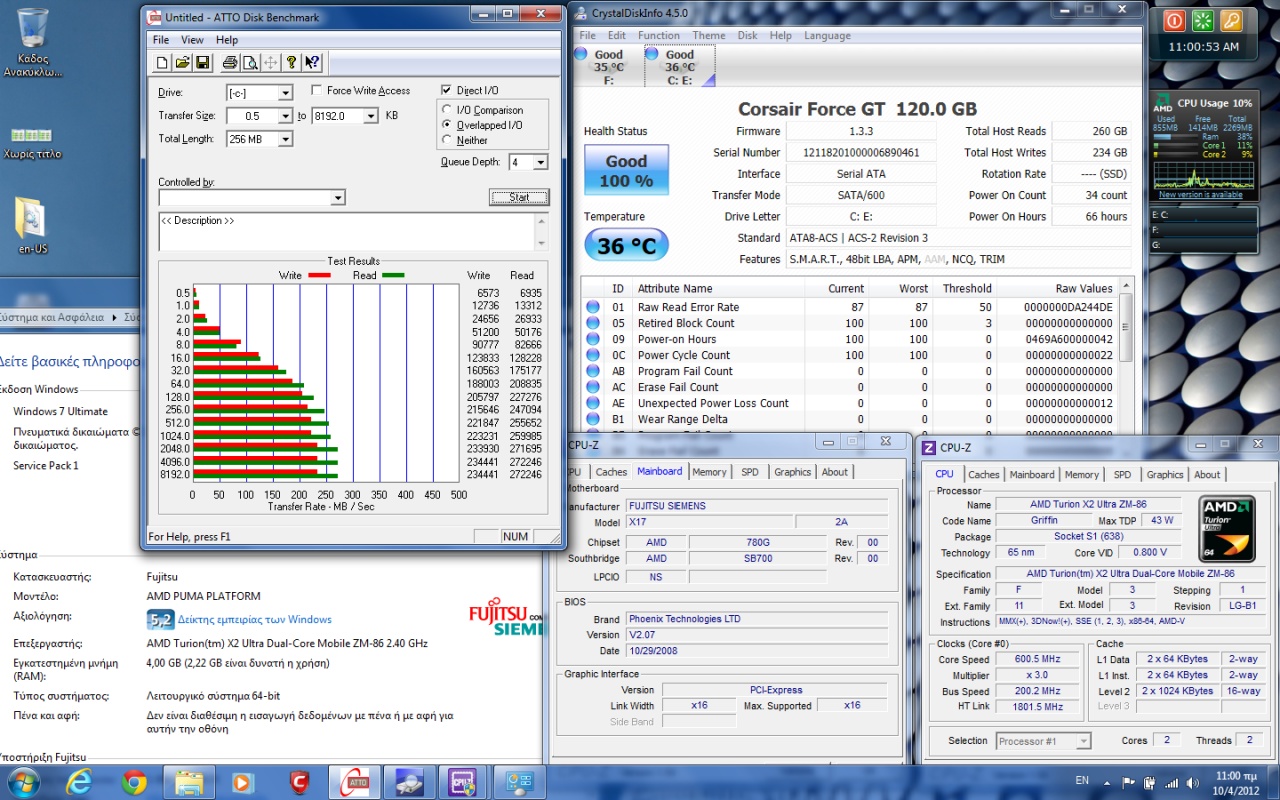The width and height of the screenshot is (1280, 800).
Task: Open the File menu in ATTO Disk Benchmark
Action: [x=160, y=40]
